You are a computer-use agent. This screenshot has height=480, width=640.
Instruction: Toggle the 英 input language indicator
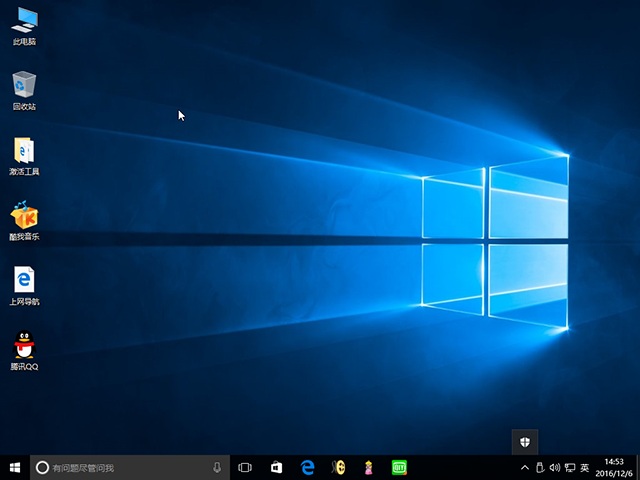click(x=583, y=468)
